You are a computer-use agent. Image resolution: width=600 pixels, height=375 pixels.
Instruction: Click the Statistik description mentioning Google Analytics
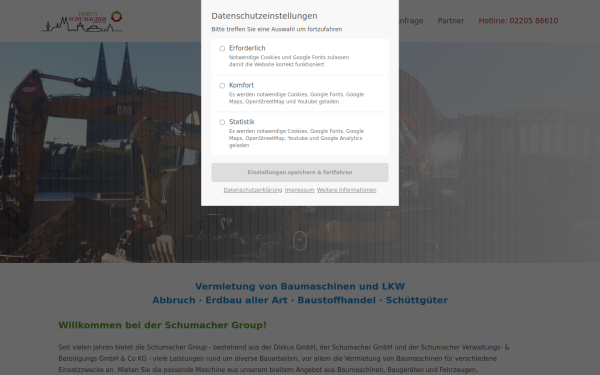[x=297, y=138]
